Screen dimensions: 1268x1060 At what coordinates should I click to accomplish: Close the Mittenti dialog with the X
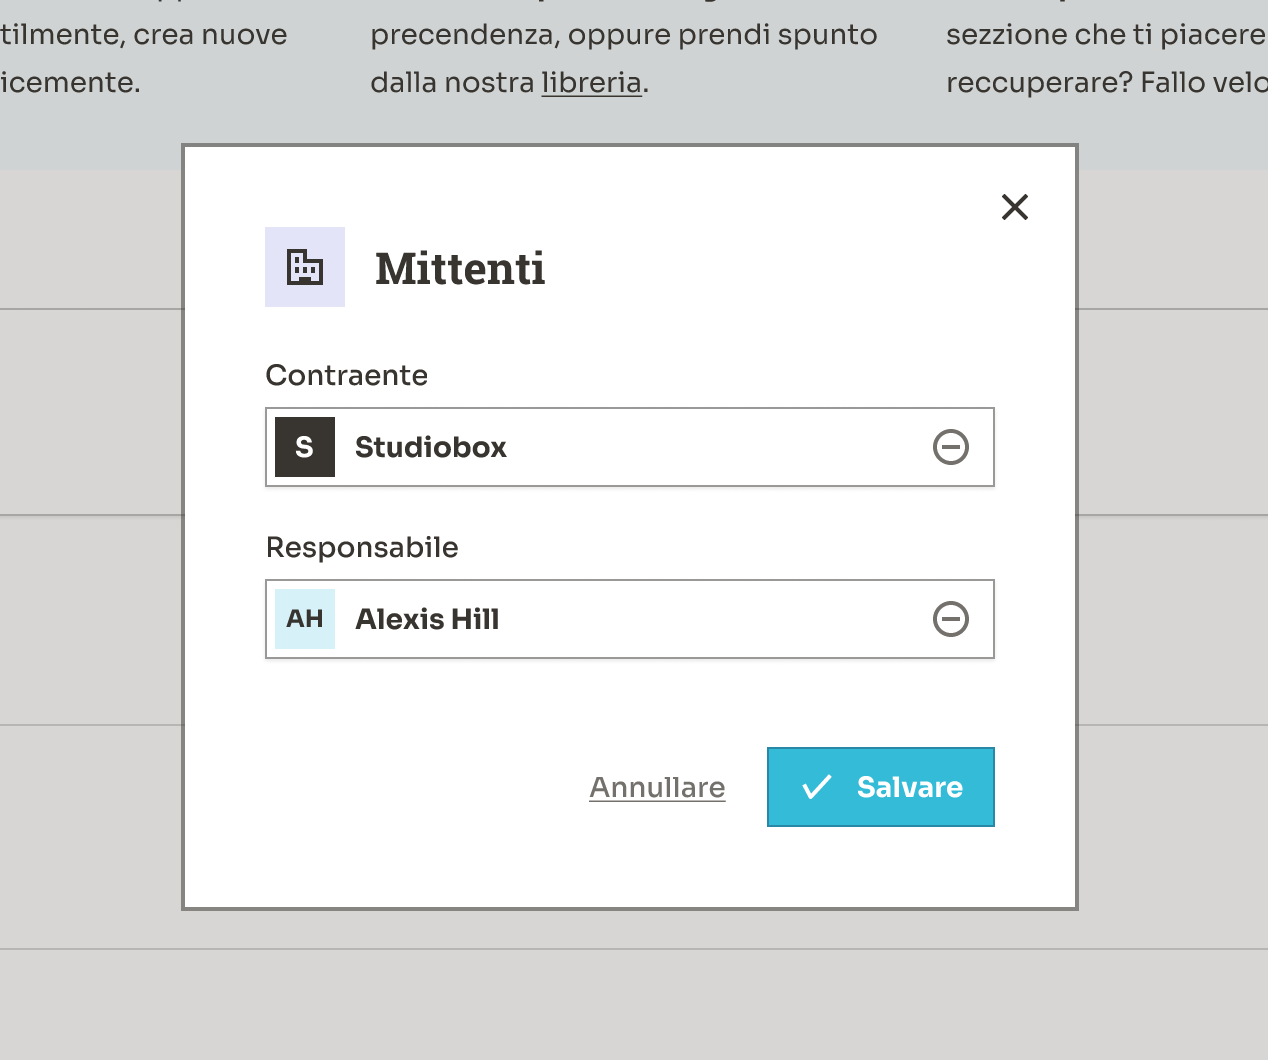(1015, 207)
